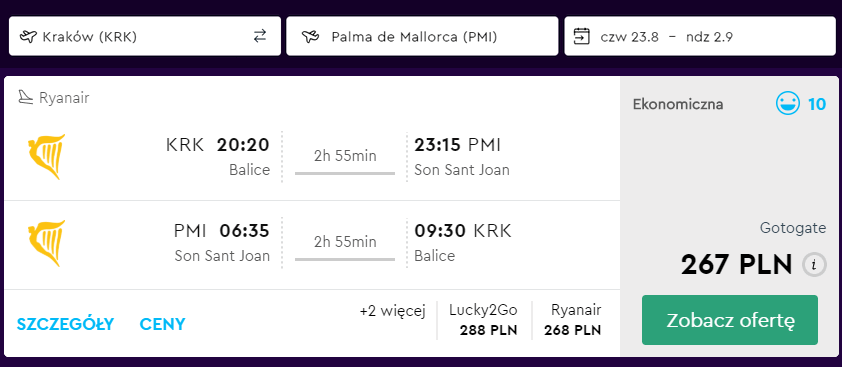842x367 pixels.
Task: Click the Palma de Mallorca destination field
Action: [x=422, y=36]
